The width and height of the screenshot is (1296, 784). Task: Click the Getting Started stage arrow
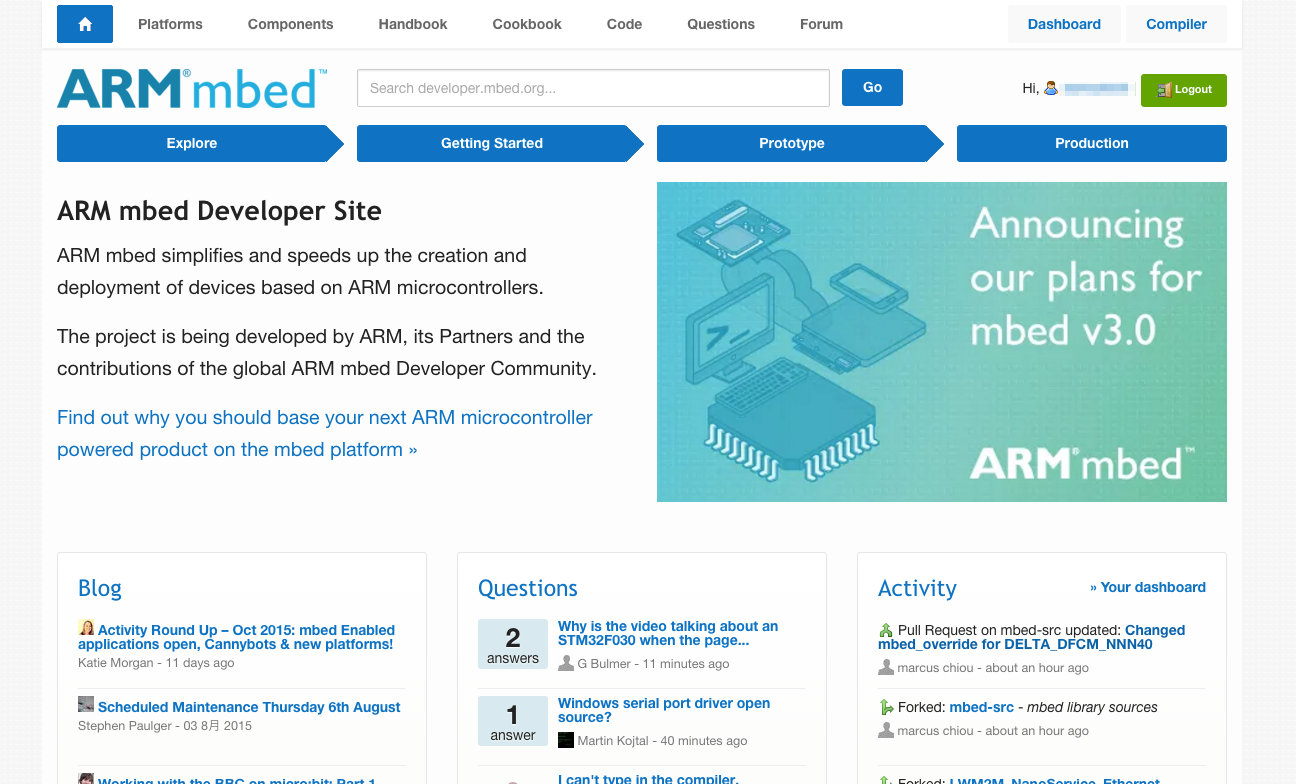(x=491, y=143)
